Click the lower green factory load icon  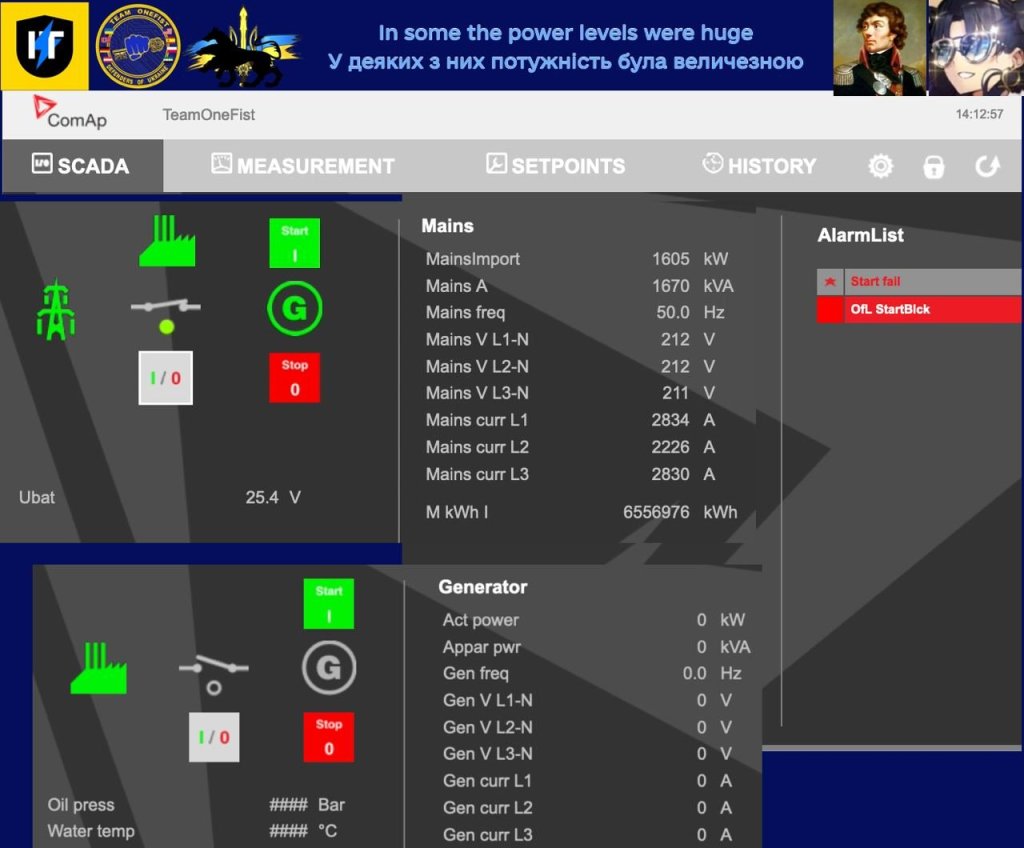pos(98,668)
